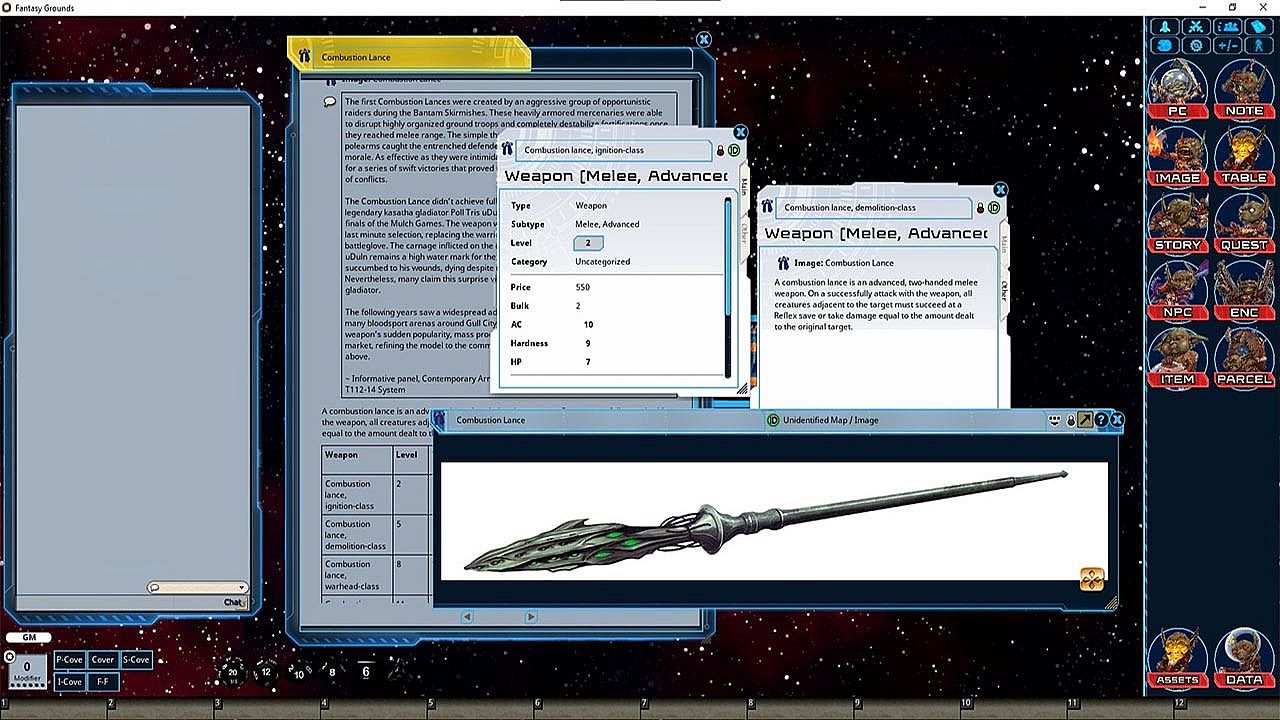Screen dimensions: 1280x720
Task: Go to next page of story entry
Action: 531,617
